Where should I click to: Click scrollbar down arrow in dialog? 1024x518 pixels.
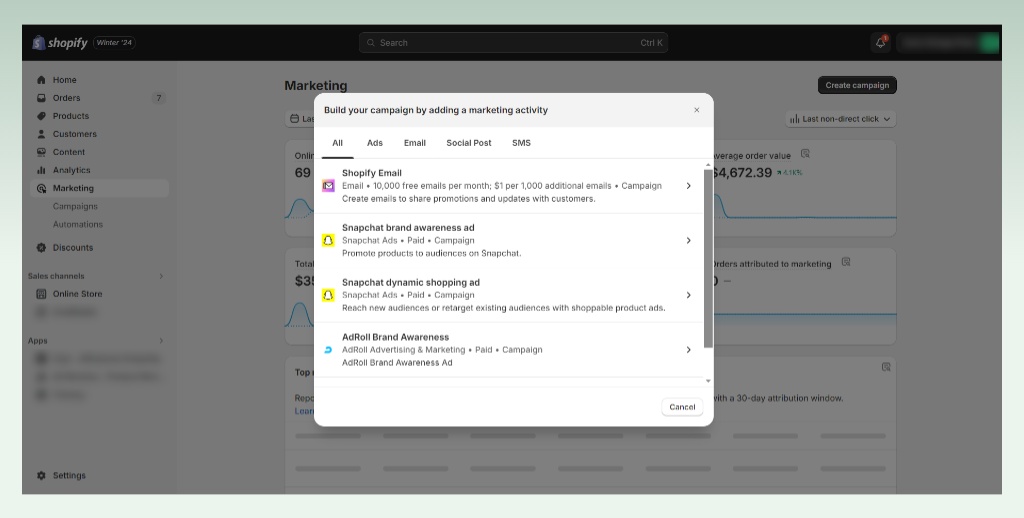click(x=708, y=381)
